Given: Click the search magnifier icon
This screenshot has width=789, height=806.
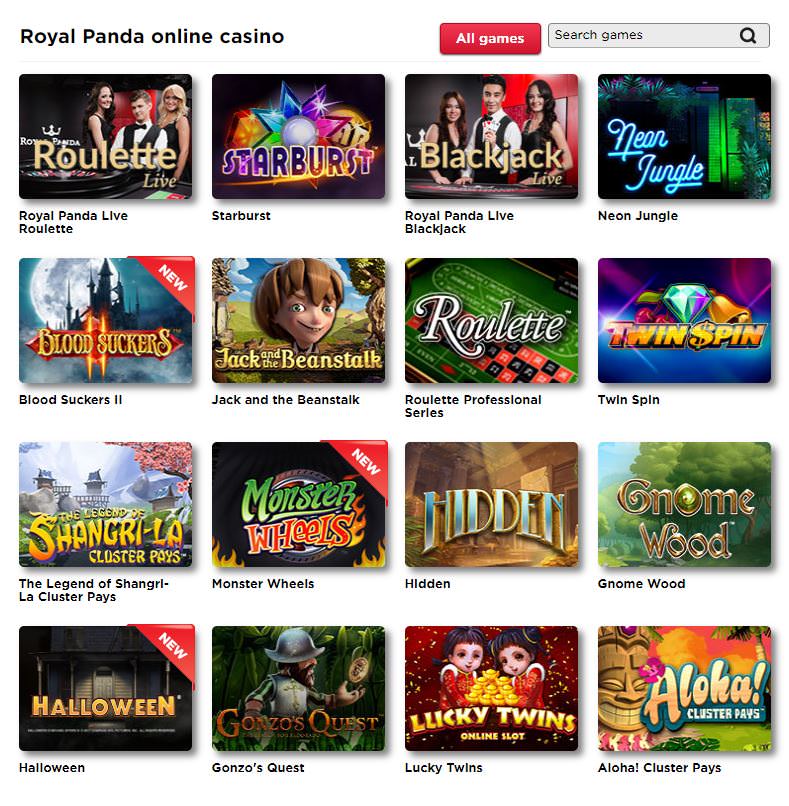Looking at the screenshot, I should pos(748,35).
